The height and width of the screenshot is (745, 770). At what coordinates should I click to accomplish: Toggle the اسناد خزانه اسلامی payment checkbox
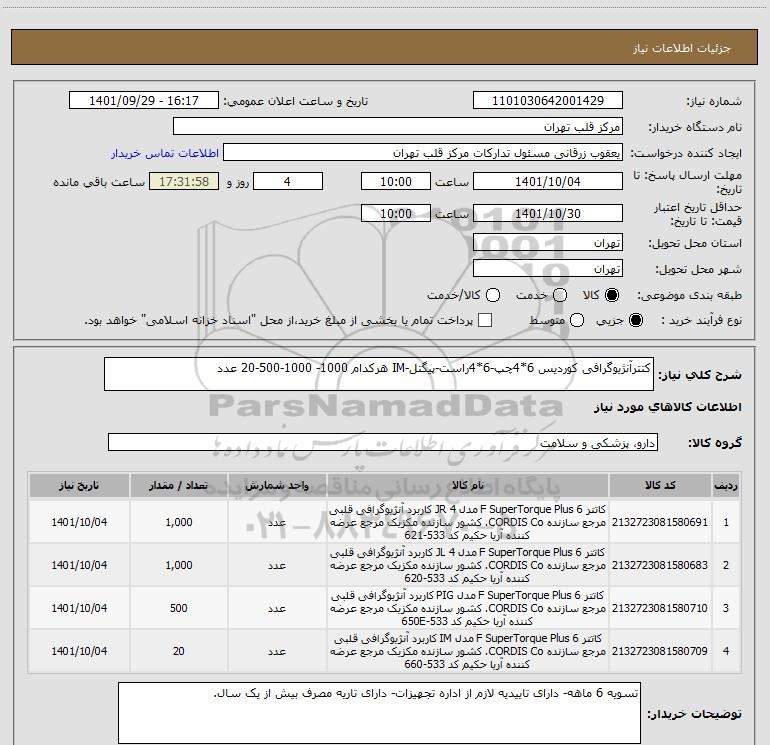click(485, 320)
